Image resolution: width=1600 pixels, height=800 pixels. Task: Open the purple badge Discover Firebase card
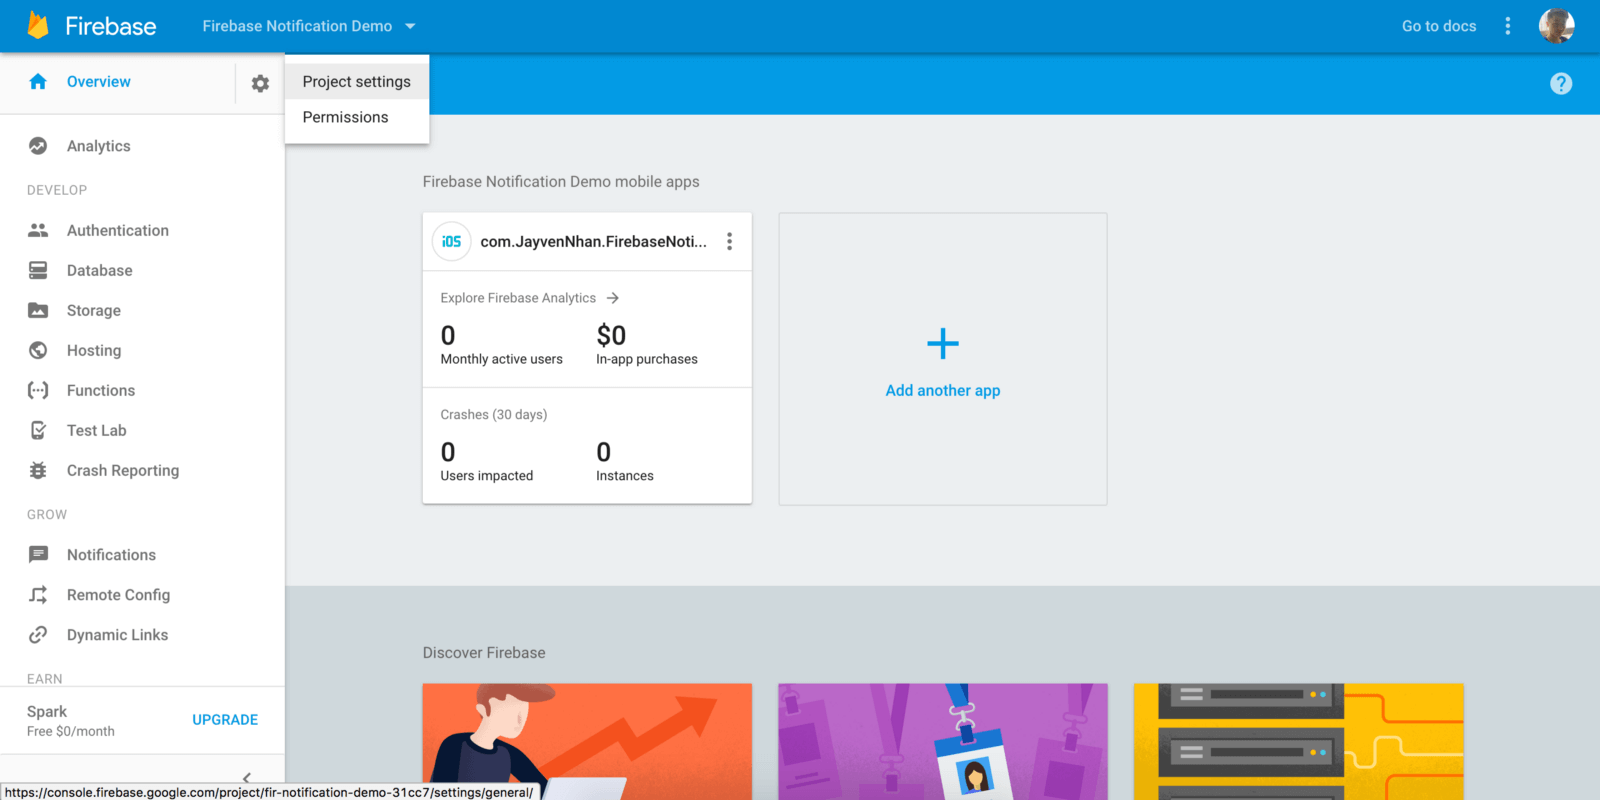click(943, 742)
